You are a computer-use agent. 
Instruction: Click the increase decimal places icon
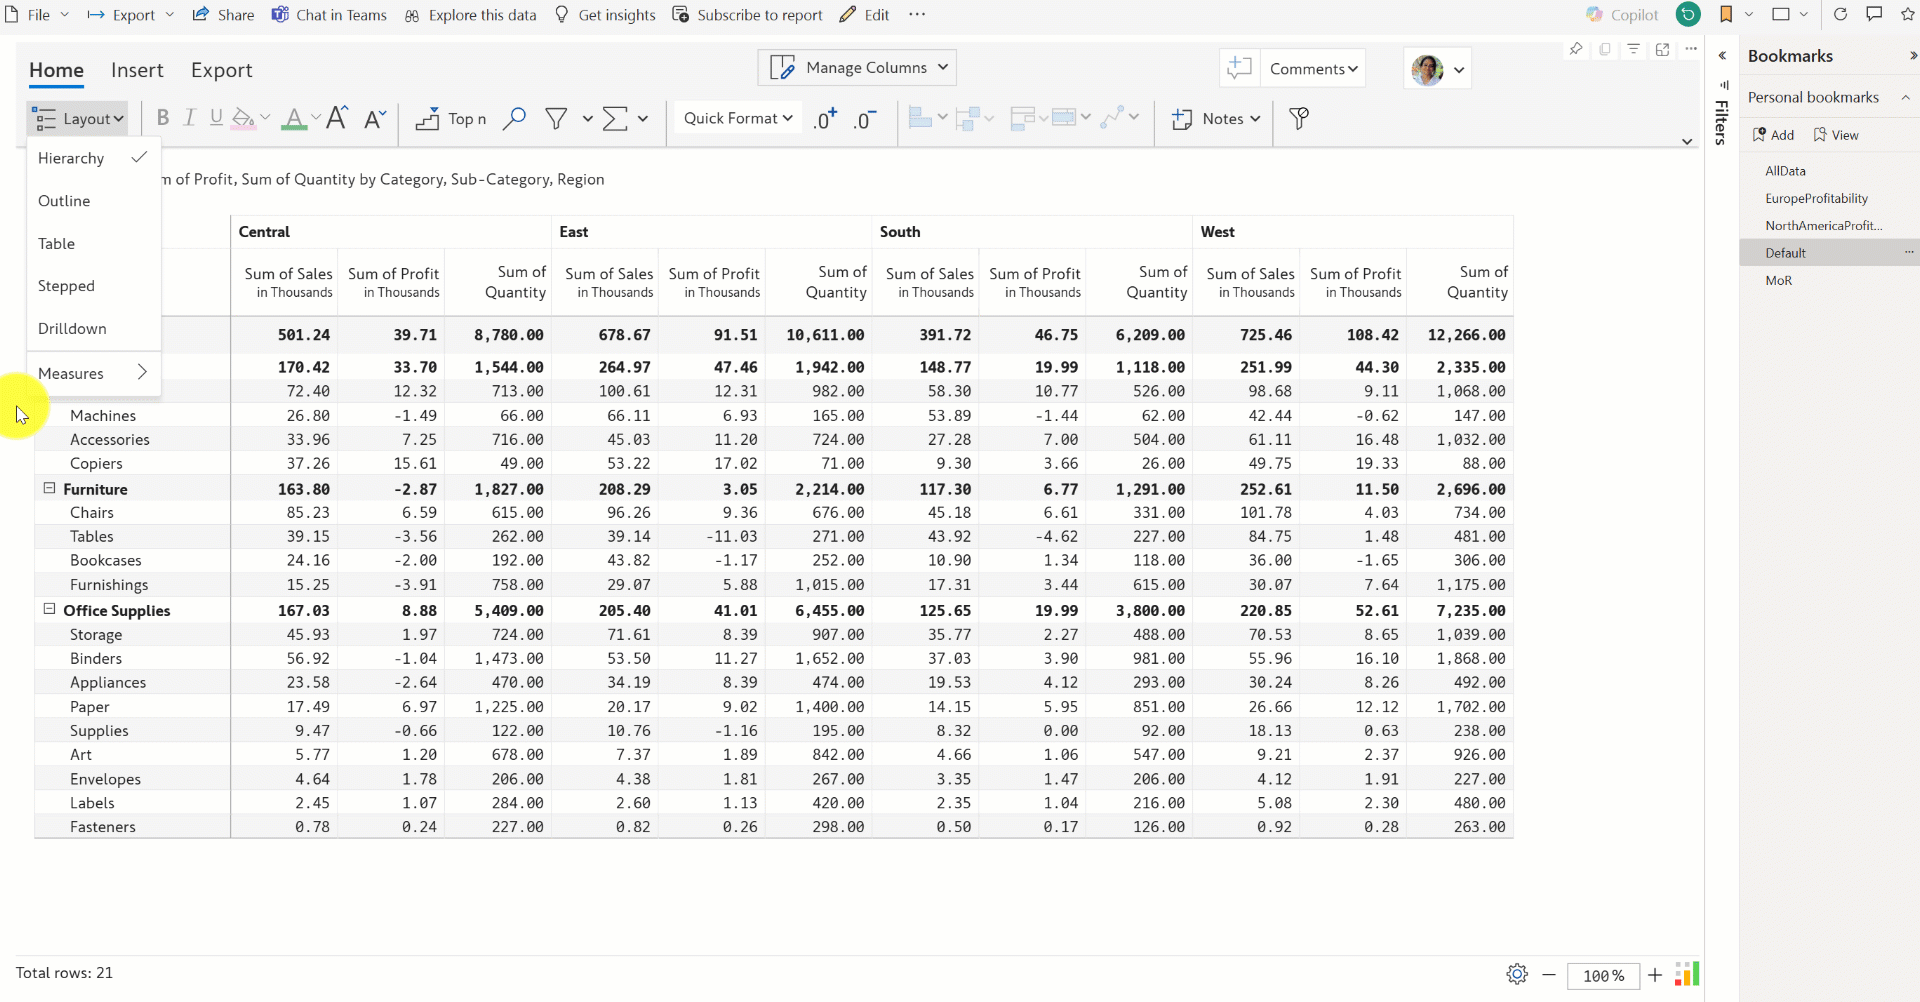(x=825, y=119)
